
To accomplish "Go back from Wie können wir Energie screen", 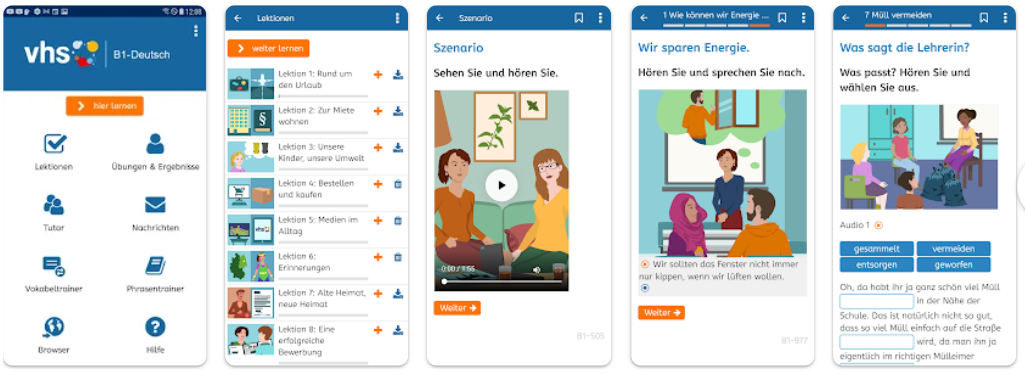I will point(643,18).
